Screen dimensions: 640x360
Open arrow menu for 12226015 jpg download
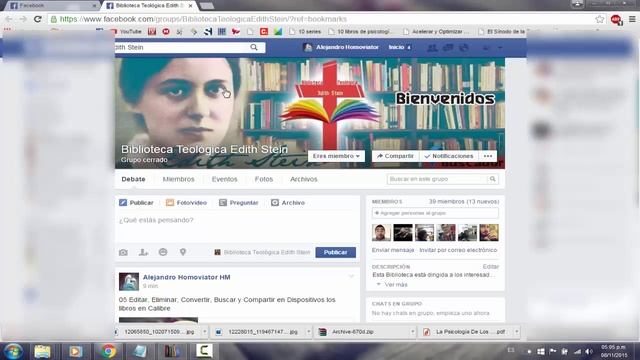(309, 332)
